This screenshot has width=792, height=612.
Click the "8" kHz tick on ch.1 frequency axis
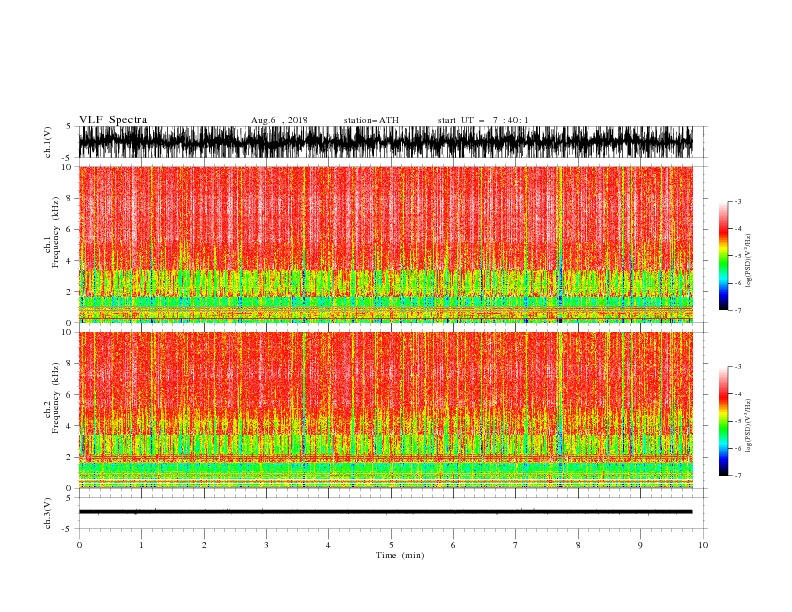coord(69,198)
